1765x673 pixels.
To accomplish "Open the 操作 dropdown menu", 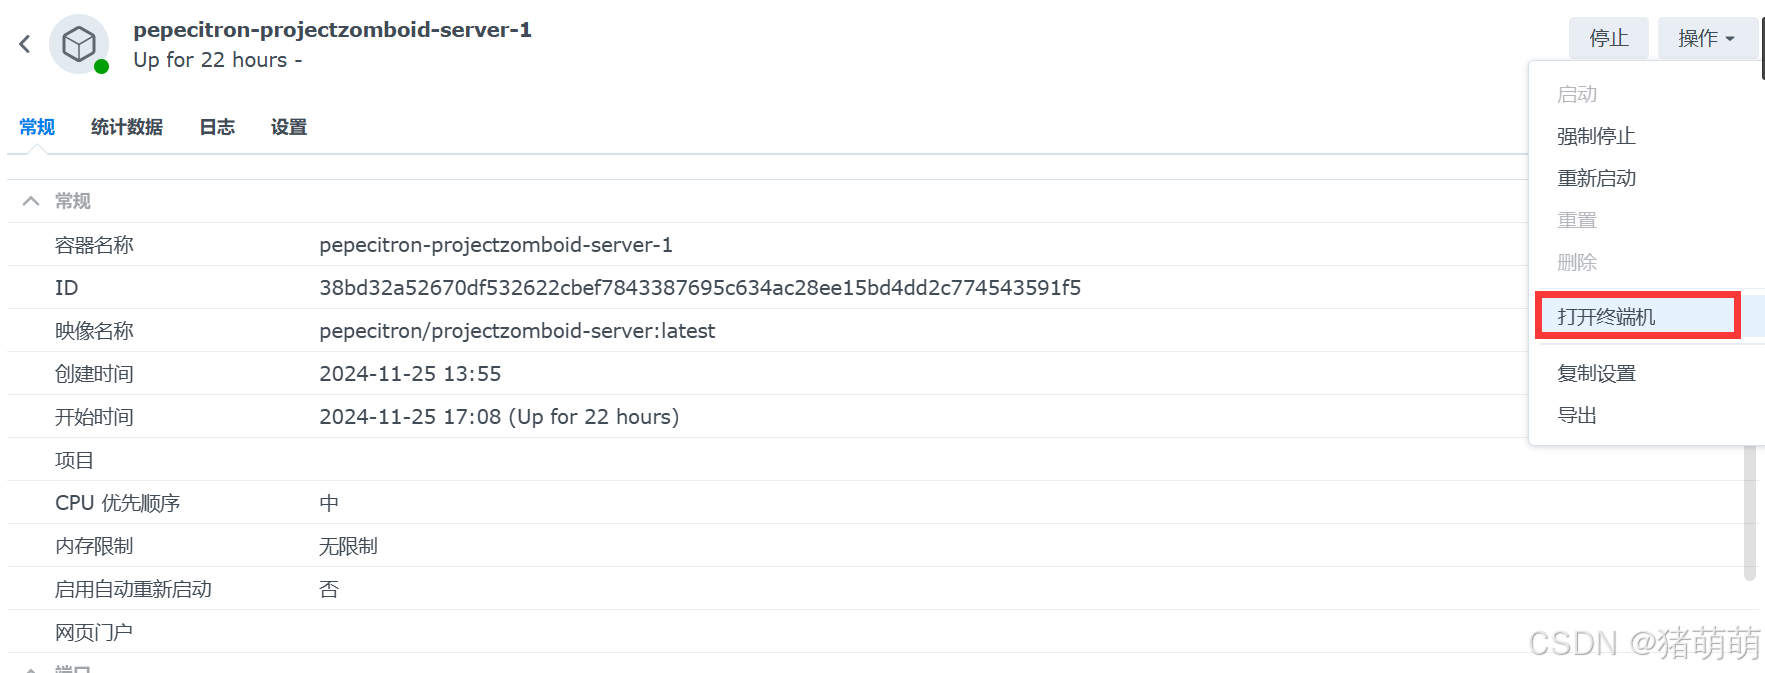I will (x=1707, y=38).
